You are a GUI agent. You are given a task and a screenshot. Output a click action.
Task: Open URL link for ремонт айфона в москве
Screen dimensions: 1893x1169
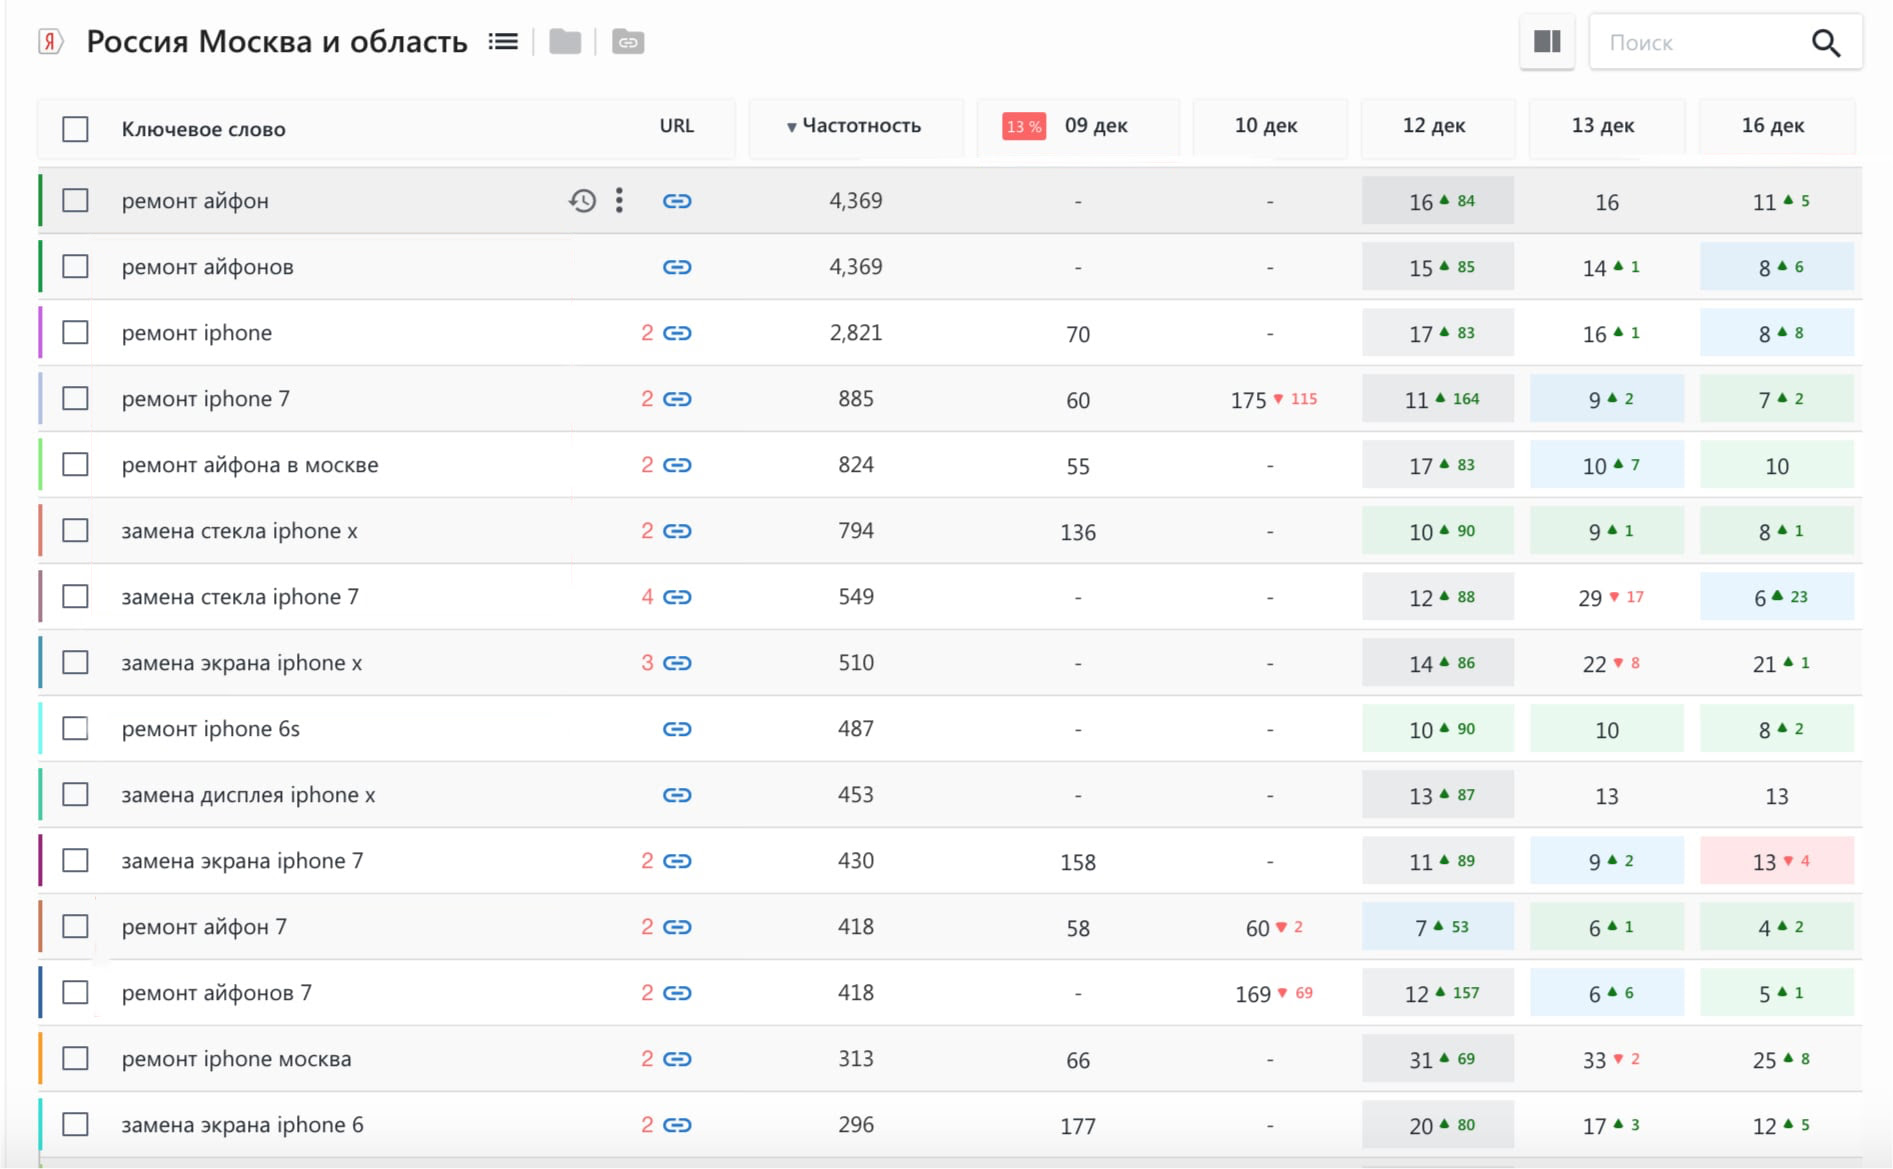(x=677, y=465)
